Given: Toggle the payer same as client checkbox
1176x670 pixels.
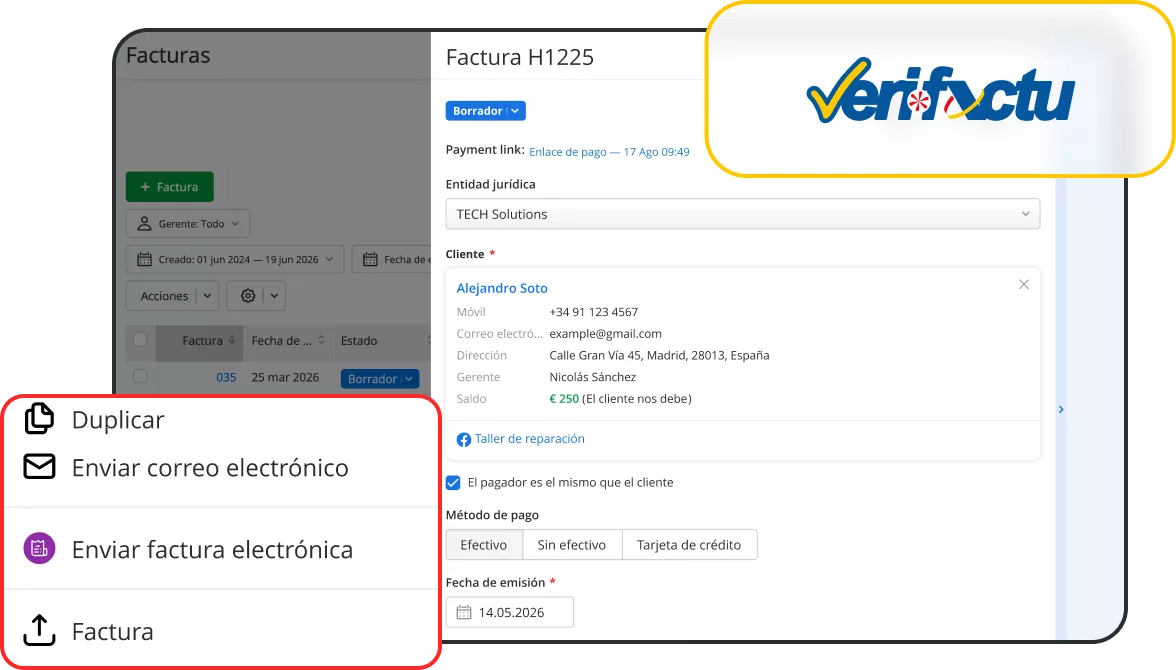Looking at the screenshot, I should click(453, 482).
